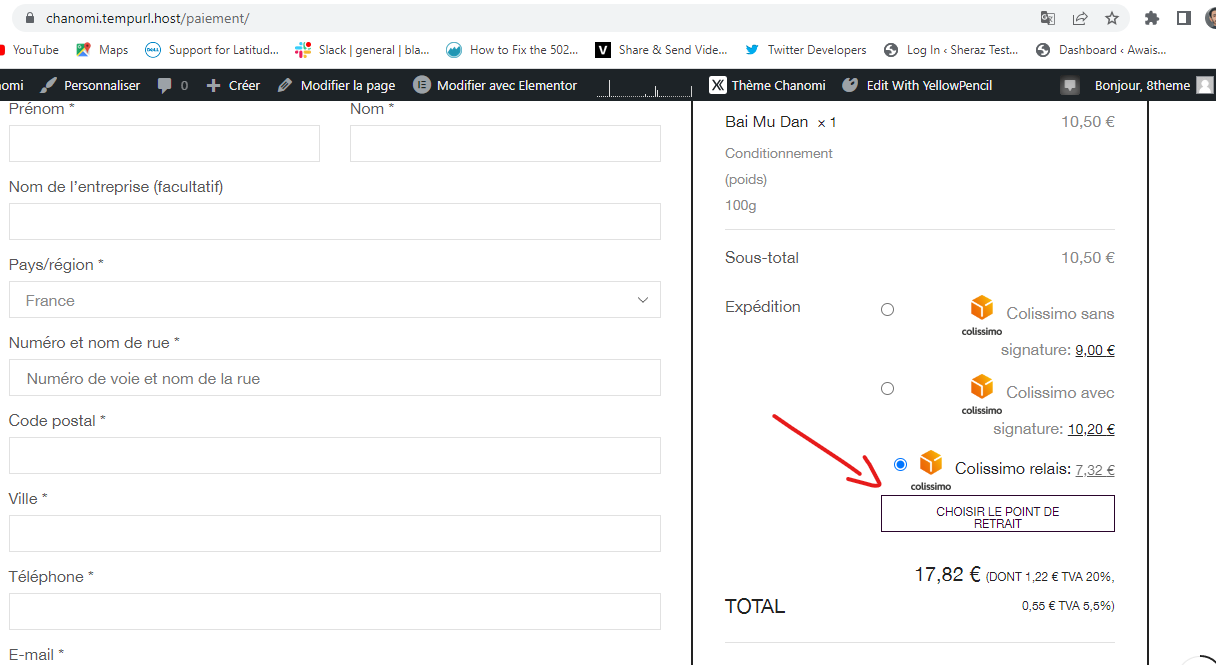Open the Créer menu in admin bar
This screenshot has width=1216, height=665.
233,85
